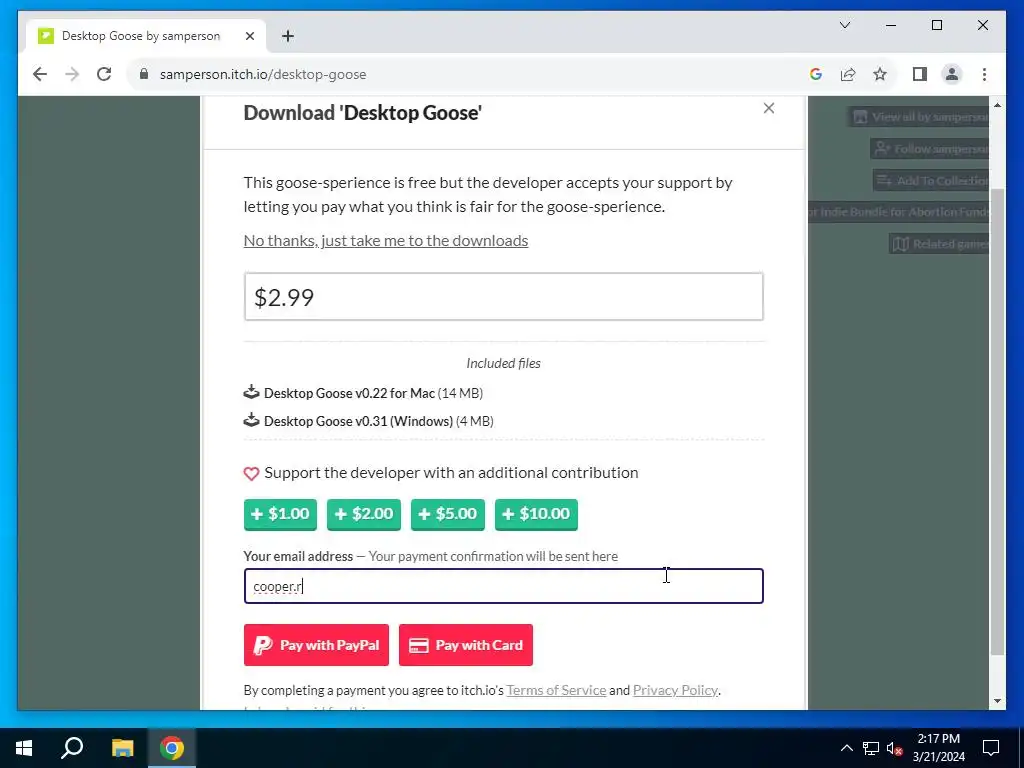Pay with Card
The image size is (1024, 768).
pos(466,645)
